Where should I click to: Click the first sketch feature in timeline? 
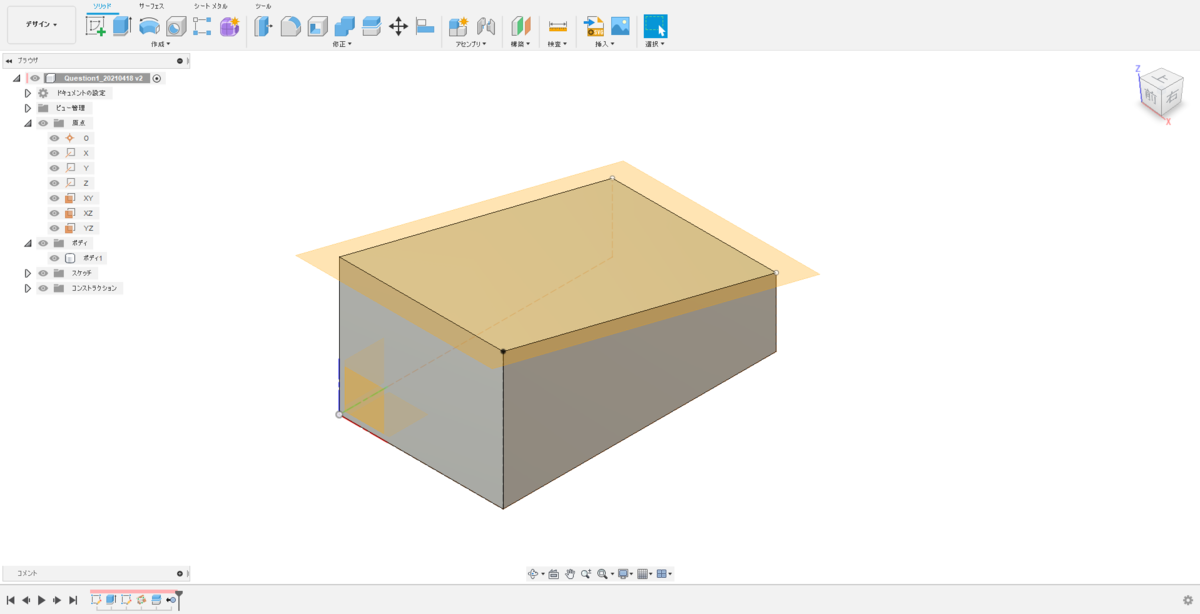click(x=96, y=600)
